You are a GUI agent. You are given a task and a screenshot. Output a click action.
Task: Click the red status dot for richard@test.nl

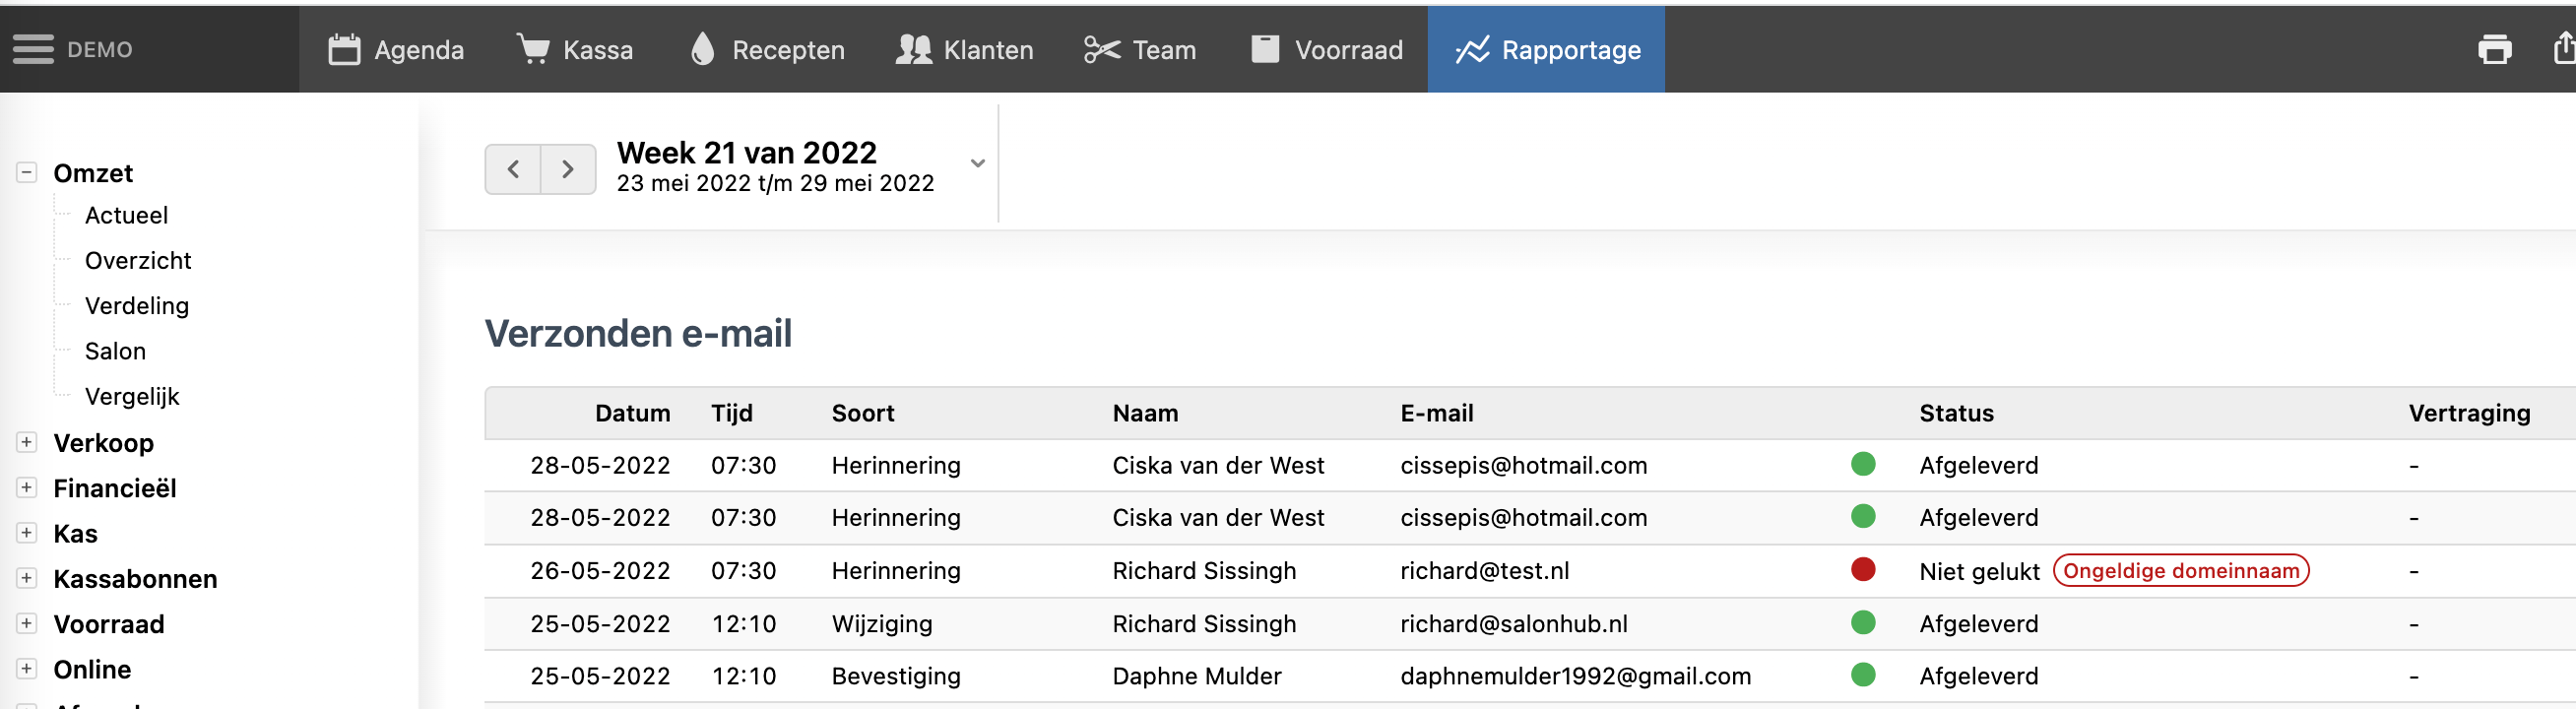coord(1862,569)
